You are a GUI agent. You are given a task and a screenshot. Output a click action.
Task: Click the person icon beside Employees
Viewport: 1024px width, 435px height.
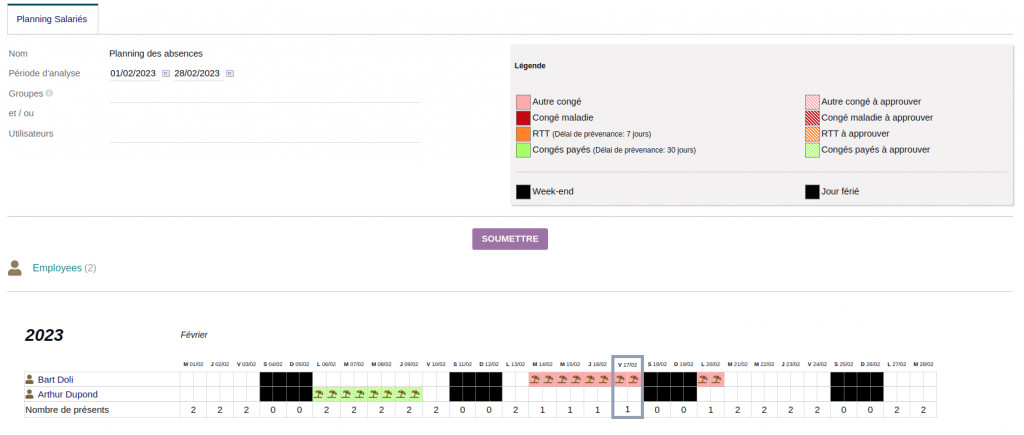[x=15, y=268]
